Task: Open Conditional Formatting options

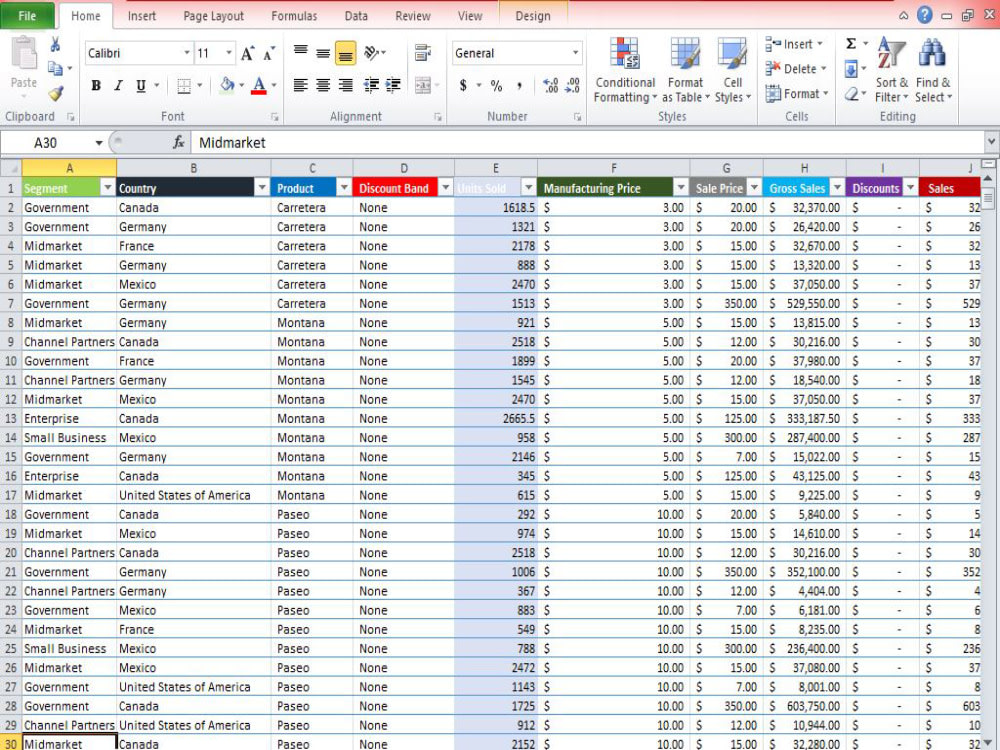Action: click(624, 70)
